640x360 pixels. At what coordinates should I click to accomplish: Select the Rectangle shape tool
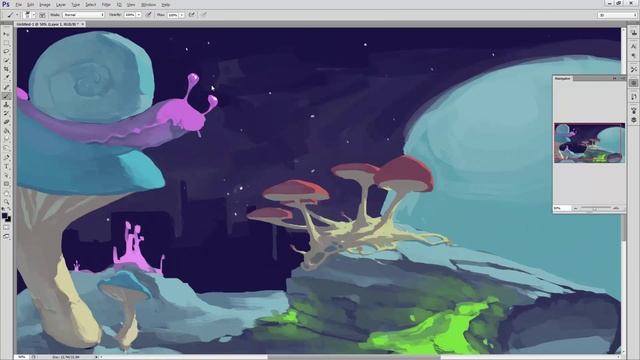tap(6, 184)
